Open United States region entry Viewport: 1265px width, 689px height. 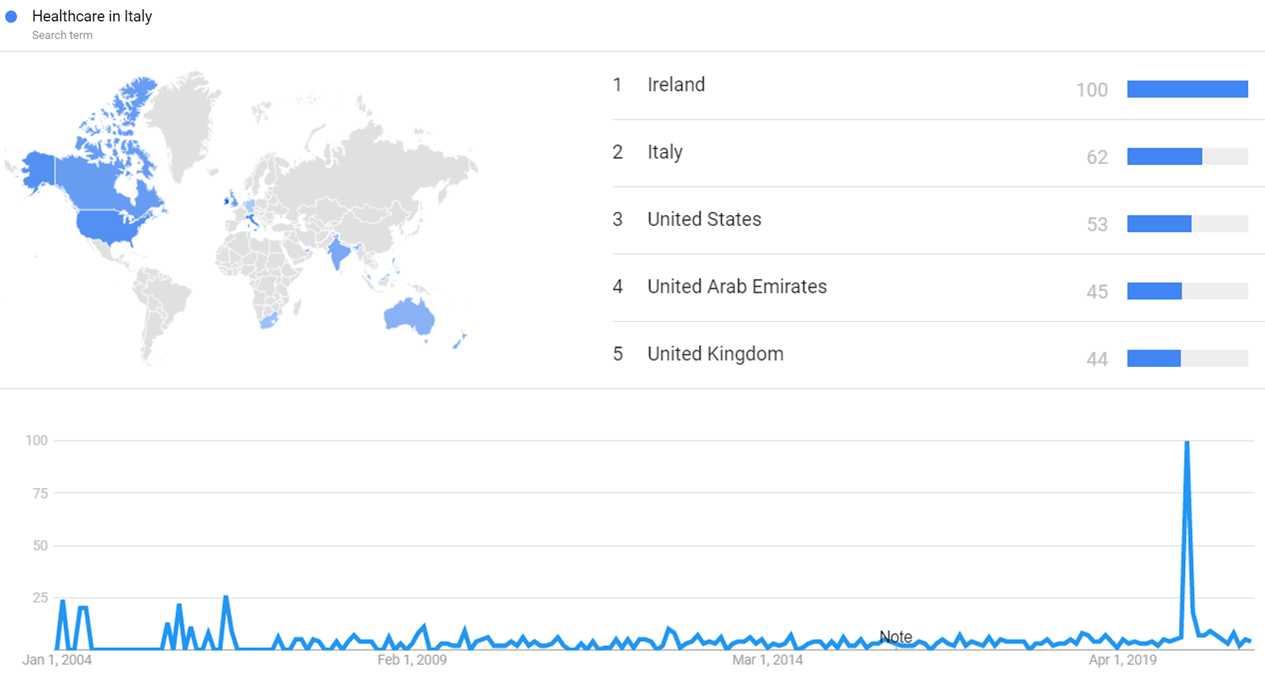tap(704, 219)
